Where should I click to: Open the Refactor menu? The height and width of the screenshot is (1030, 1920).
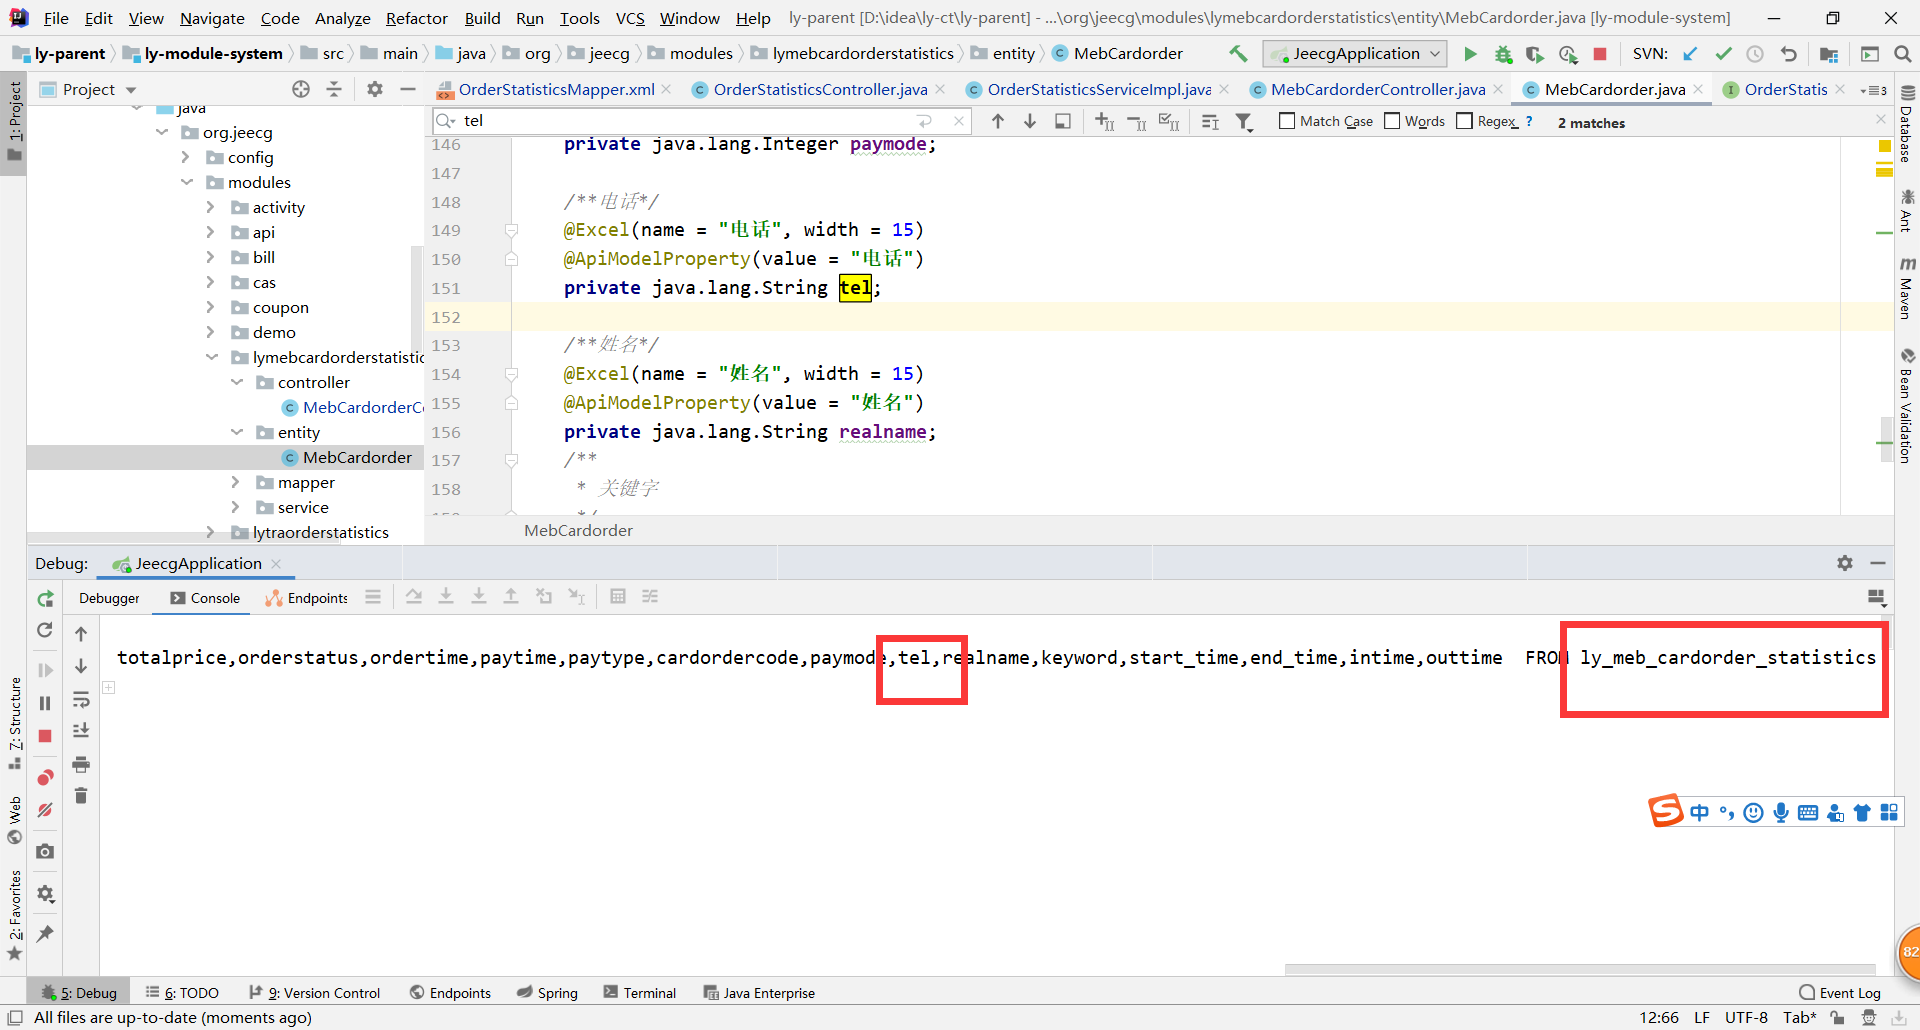(x=416, y=18)
